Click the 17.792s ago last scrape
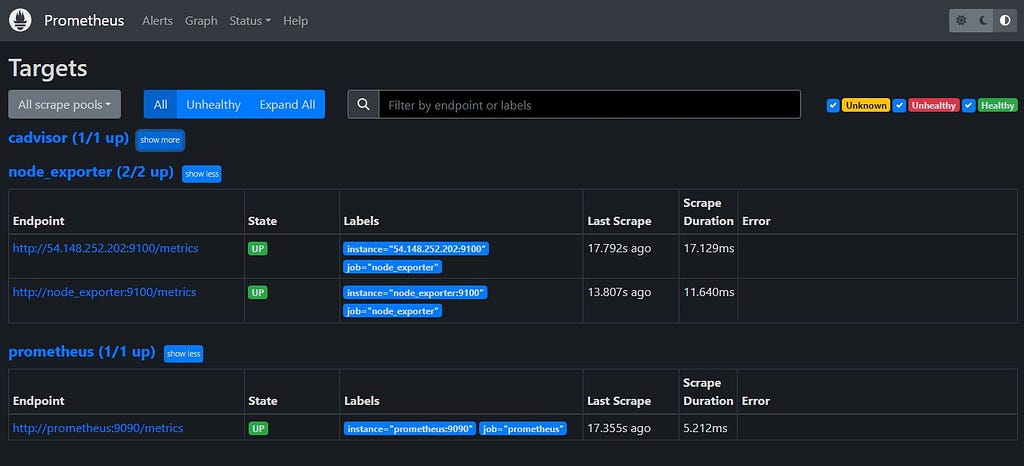Image resolution: width=1024 pixels, height=466 pixels. (619, 248)
